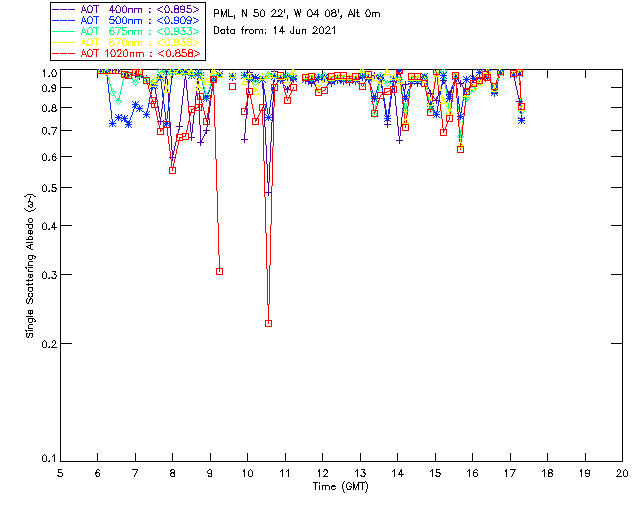Click the y-axis tick label 0.3
This screenshot has width=640, height=512.
[49, 275]
